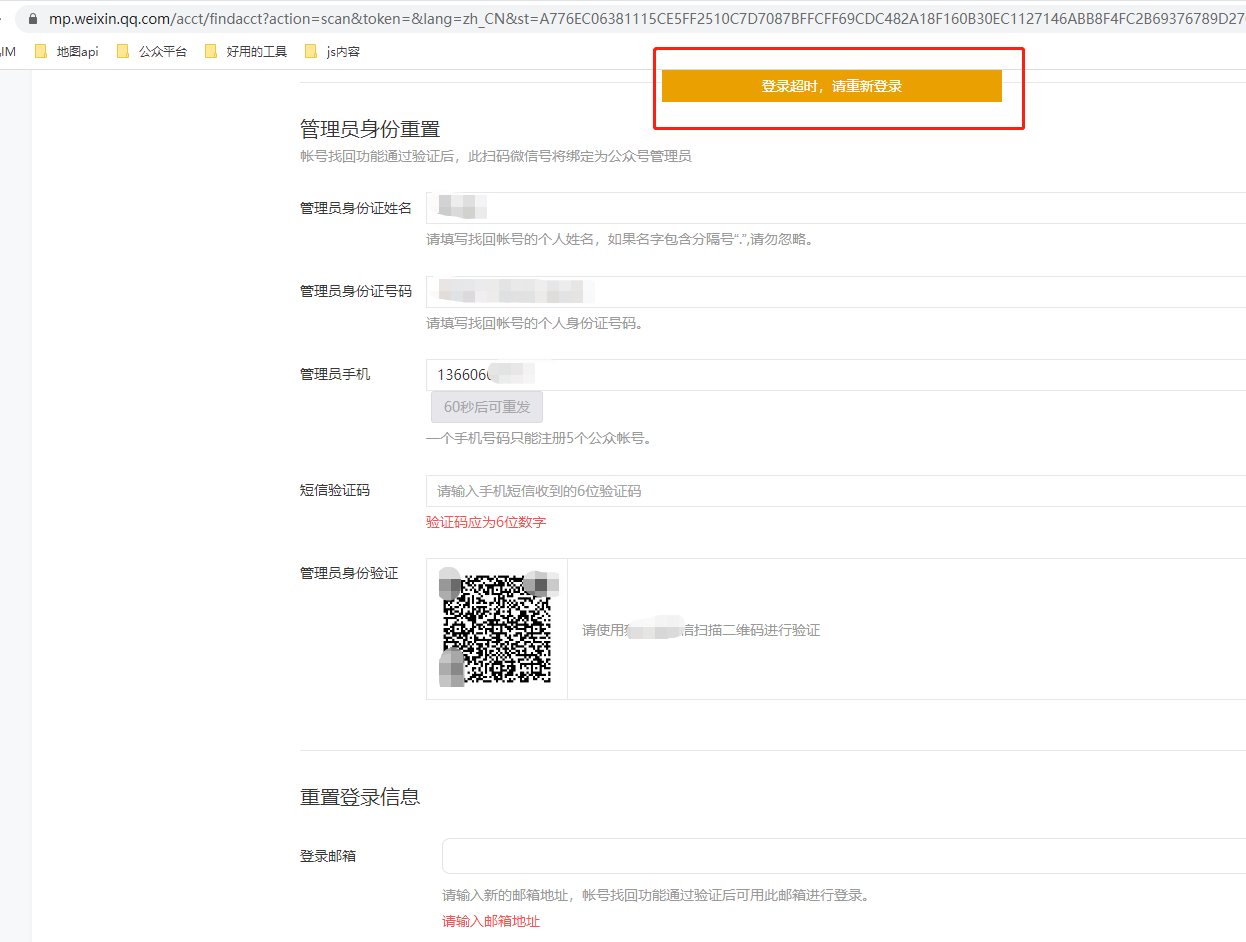Open the 地图api bookmark folder
This screenshot has width=1246, height=942.
[x=67, y=51]
